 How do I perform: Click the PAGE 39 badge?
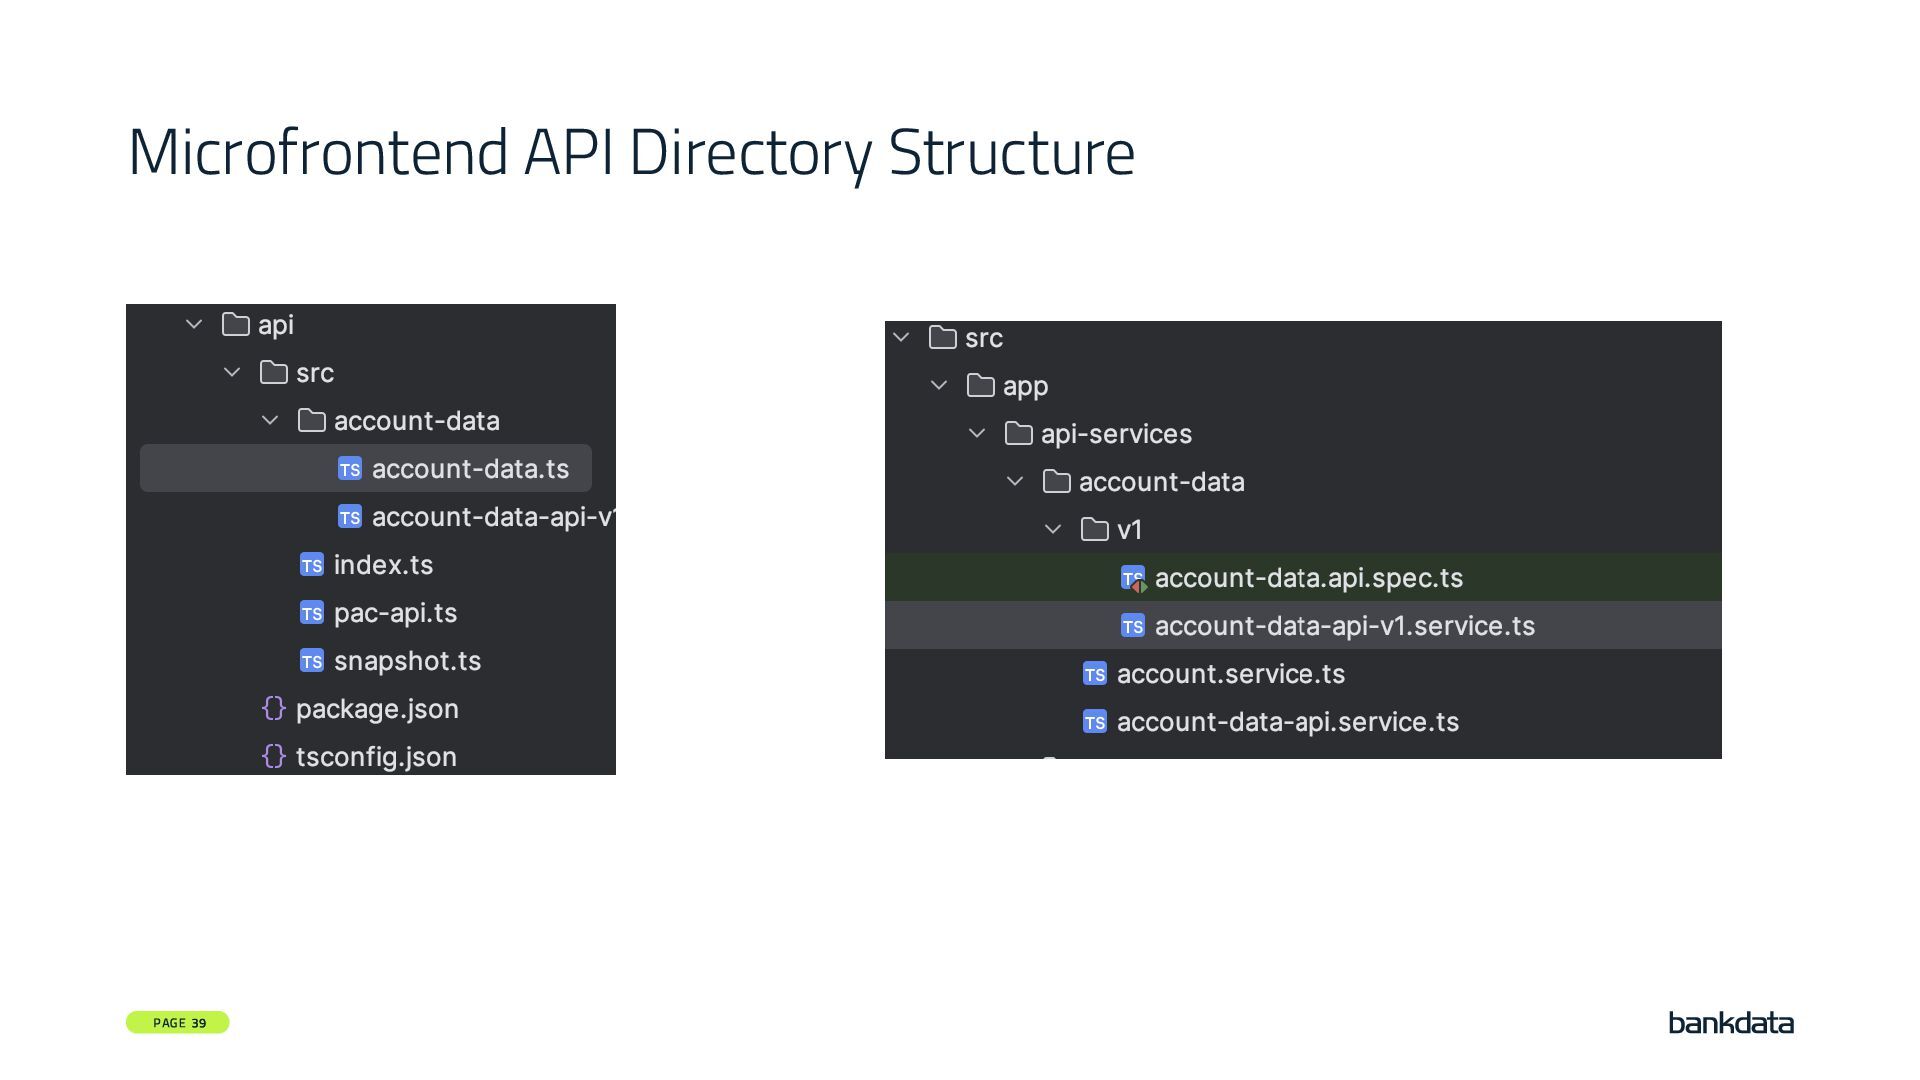point(178,1022)
